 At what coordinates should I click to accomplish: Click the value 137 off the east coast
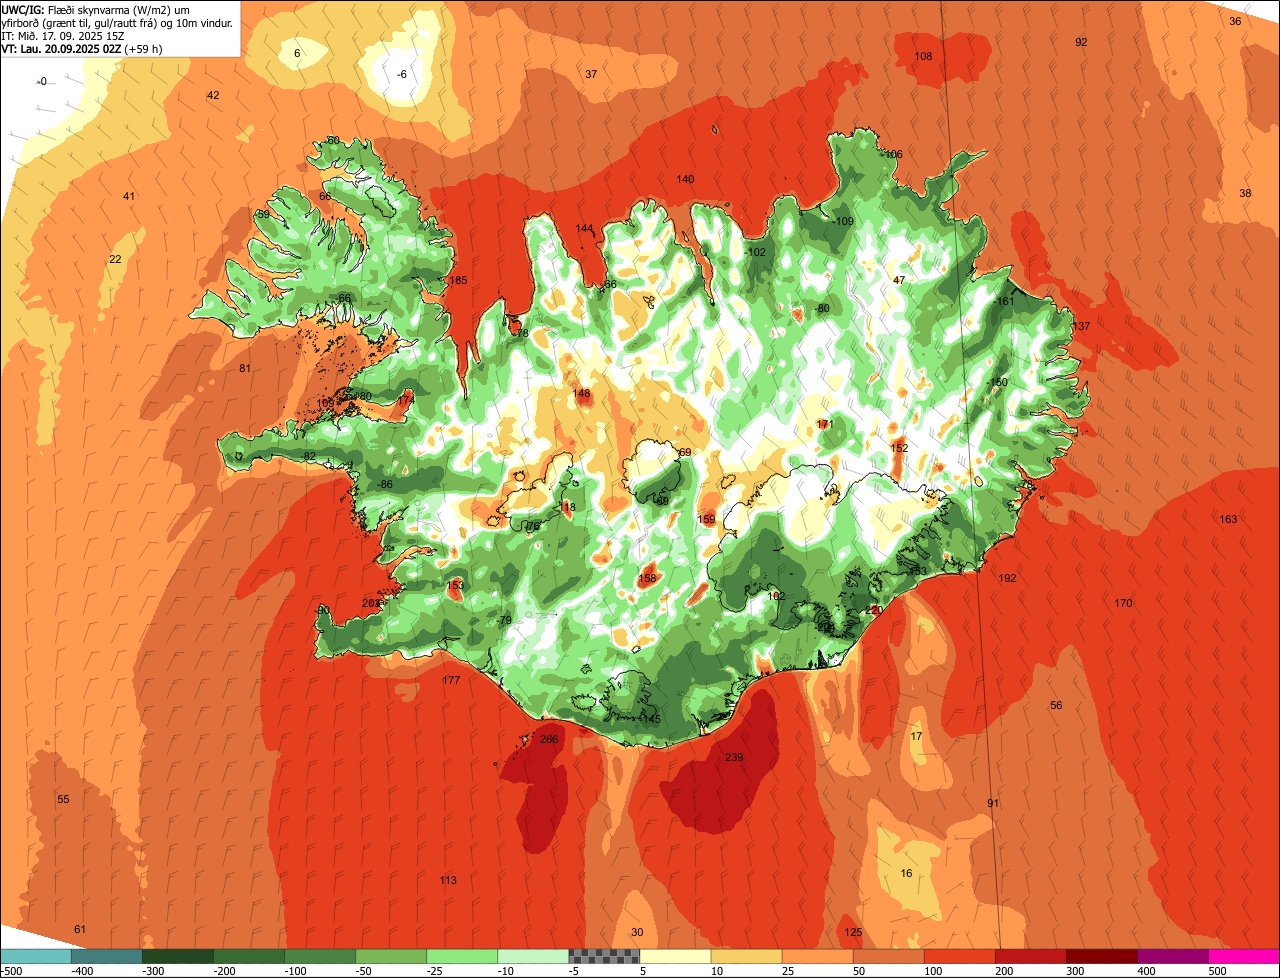point(1082,326)
